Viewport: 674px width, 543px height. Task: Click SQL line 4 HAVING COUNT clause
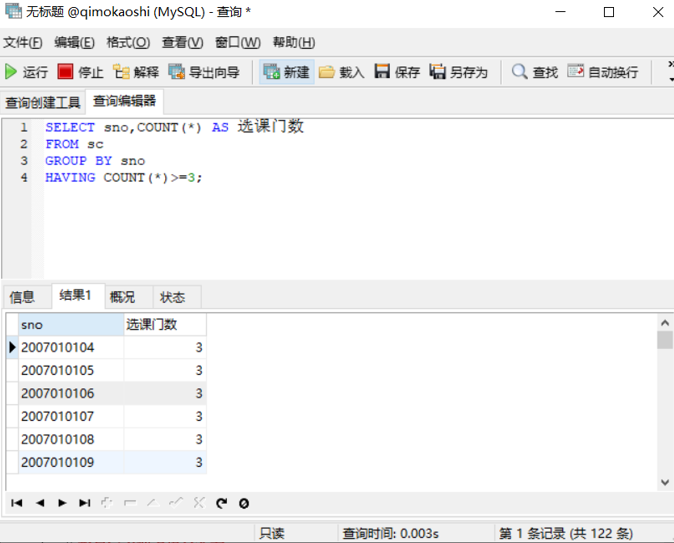coord(123,178)
